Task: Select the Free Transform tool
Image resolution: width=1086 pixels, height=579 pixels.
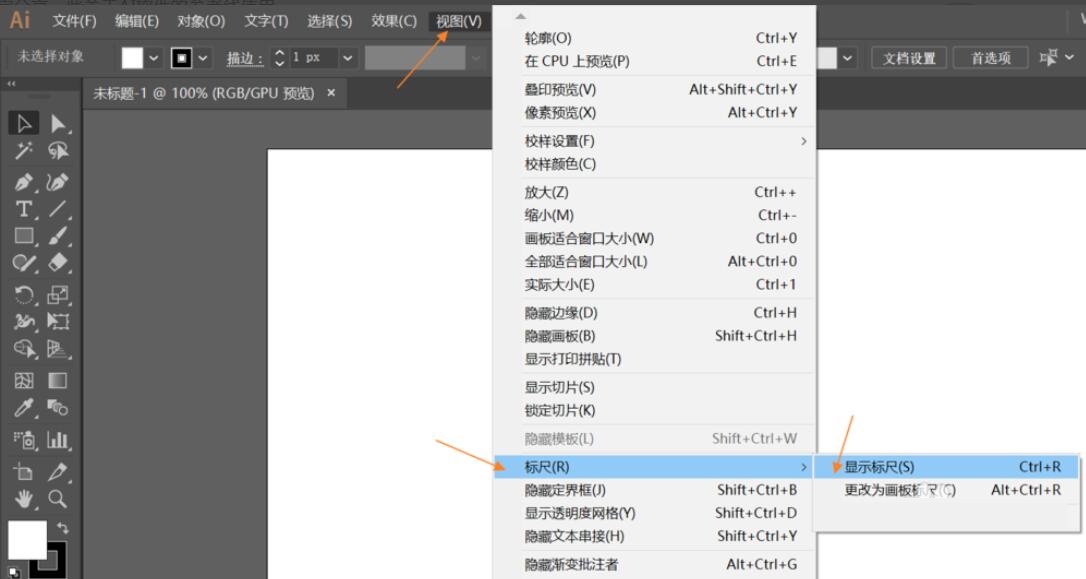Action: pyautogui.click(x=58, y=321)
